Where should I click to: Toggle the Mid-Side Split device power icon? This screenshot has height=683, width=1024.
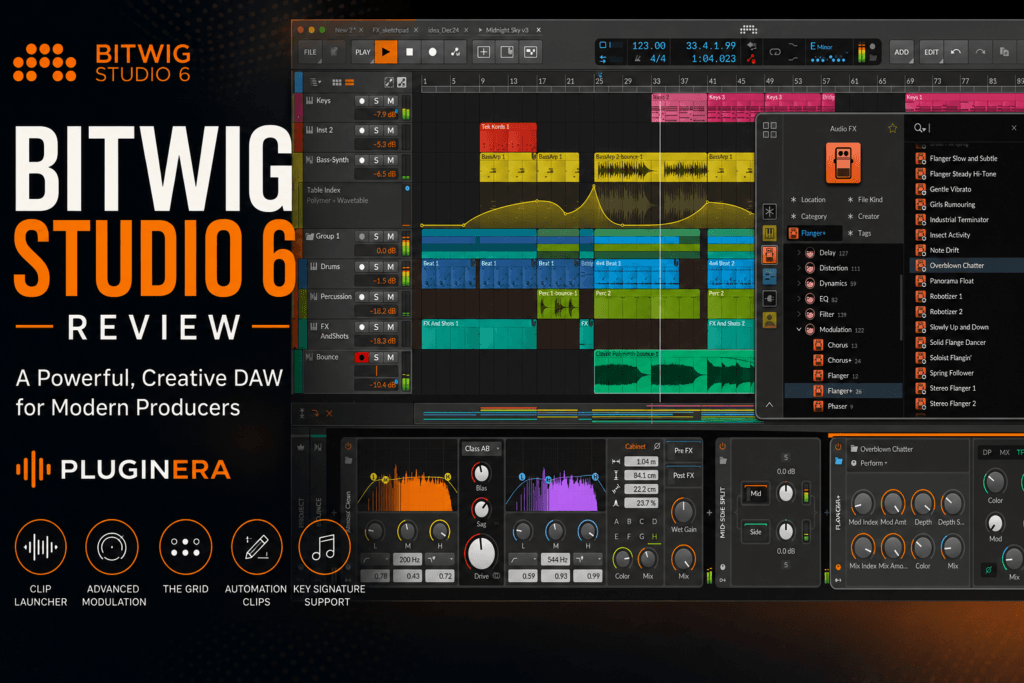(x=722, y=447)
